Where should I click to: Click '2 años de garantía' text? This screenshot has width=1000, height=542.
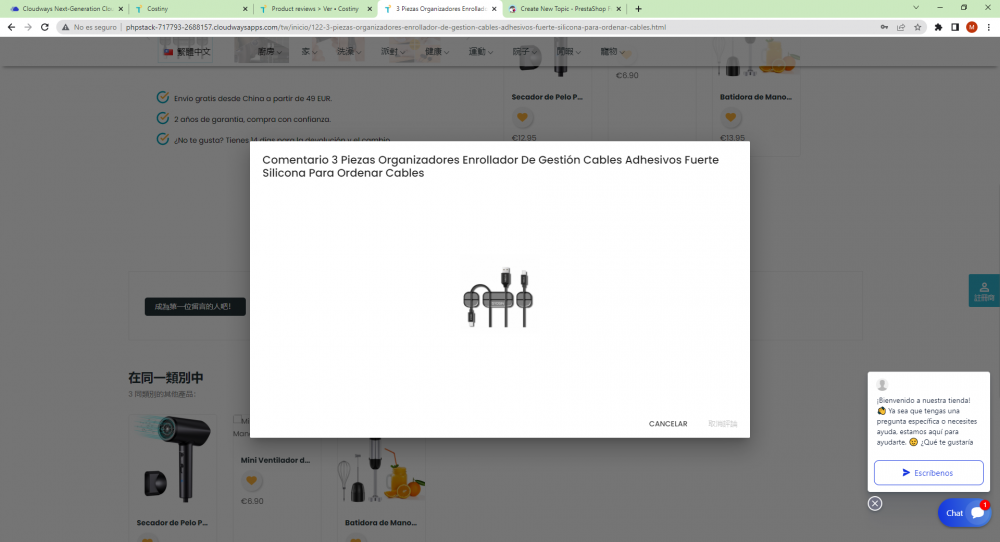[252, 119]
